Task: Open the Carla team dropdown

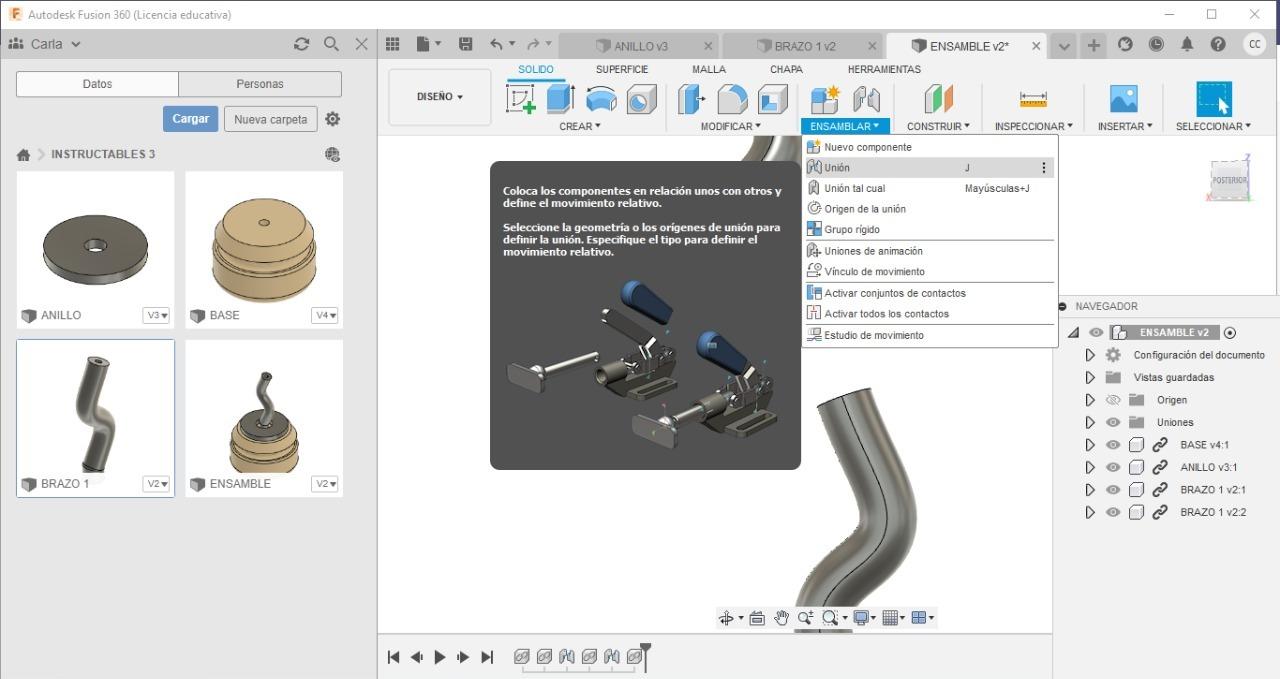Action: [x=45, y=44]
